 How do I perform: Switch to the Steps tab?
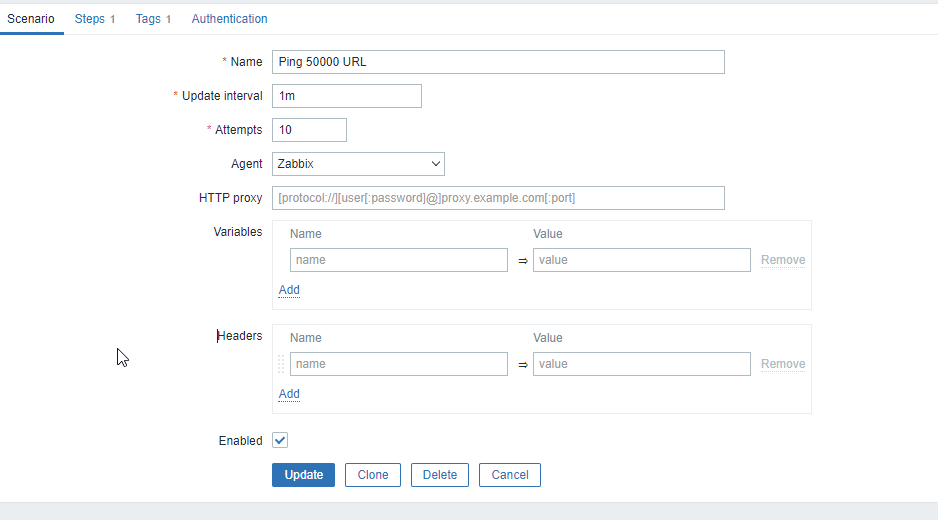[x=94, y=19]
